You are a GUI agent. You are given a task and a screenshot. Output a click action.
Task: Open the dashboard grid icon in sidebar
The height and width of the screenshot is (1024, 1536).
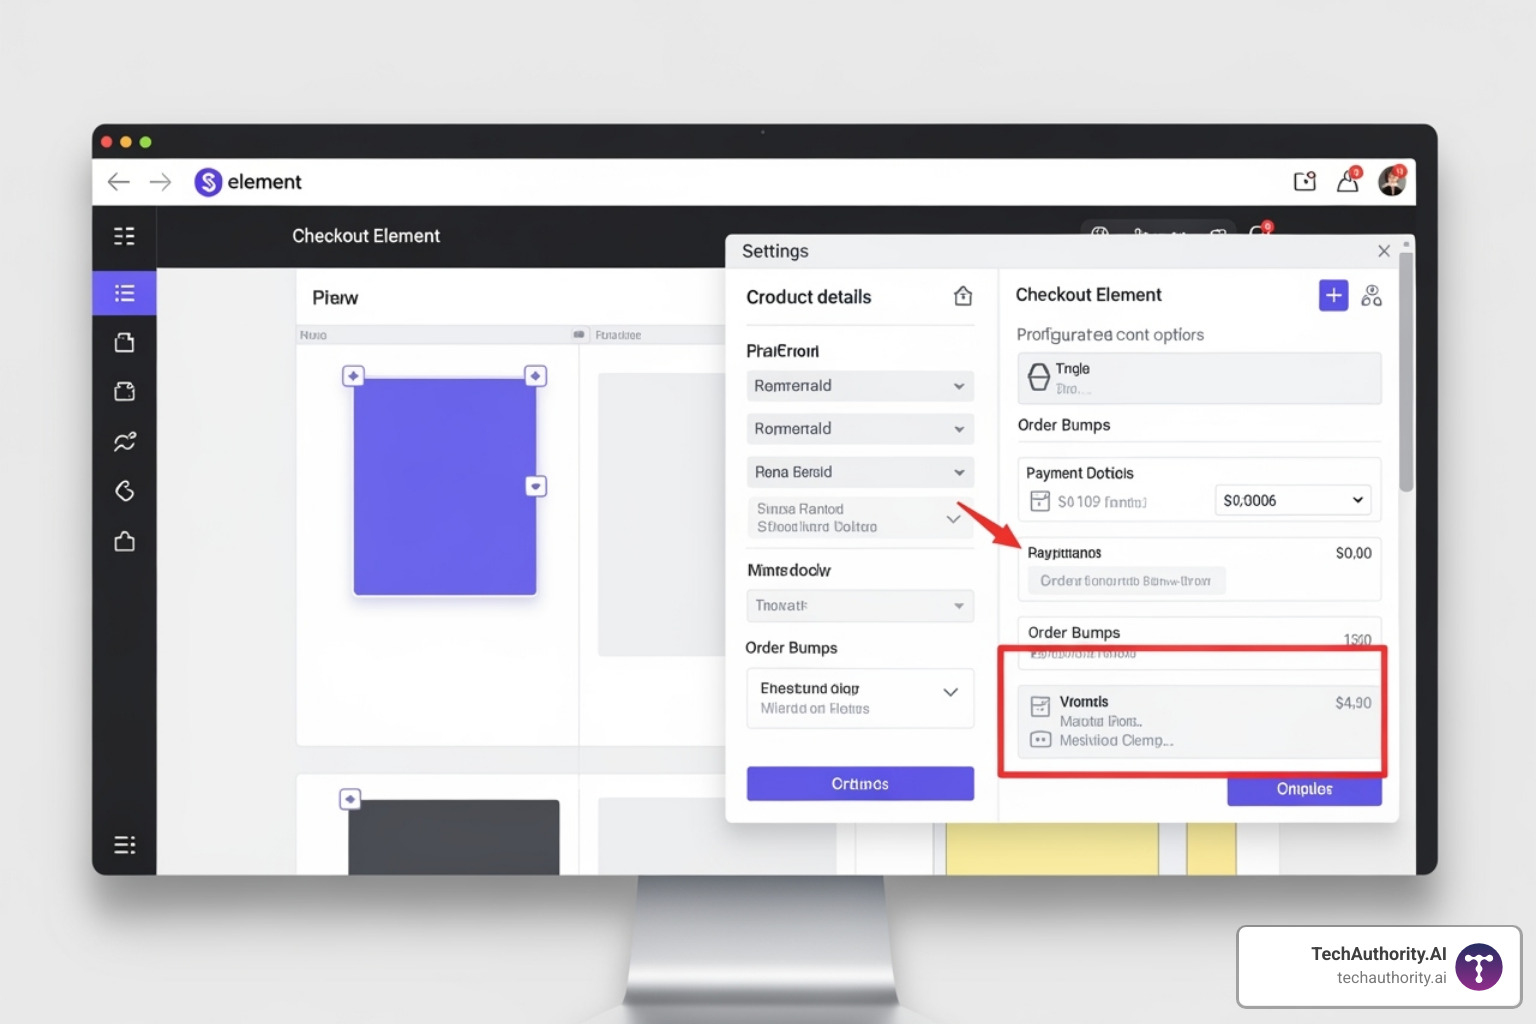coord(124,236)
